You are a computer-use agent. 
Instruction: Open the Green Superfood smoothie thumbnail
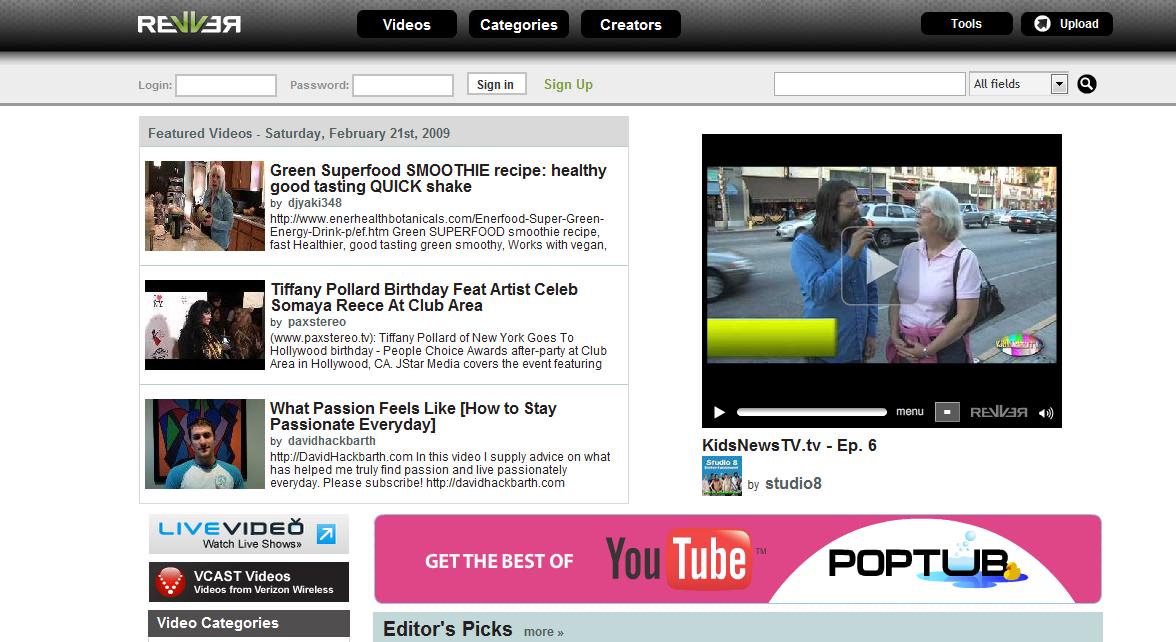pyautogui.click(x=205, y=206)
